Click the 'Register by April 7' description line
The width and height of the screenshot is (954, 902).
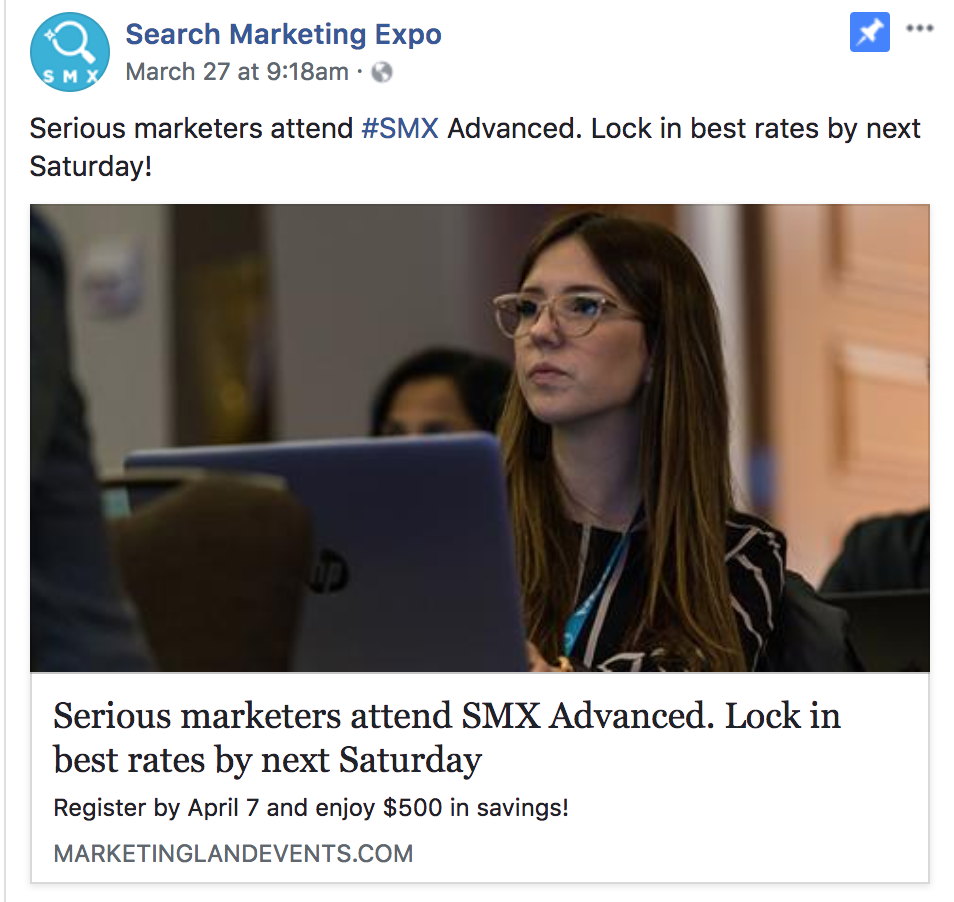(311, 808)
